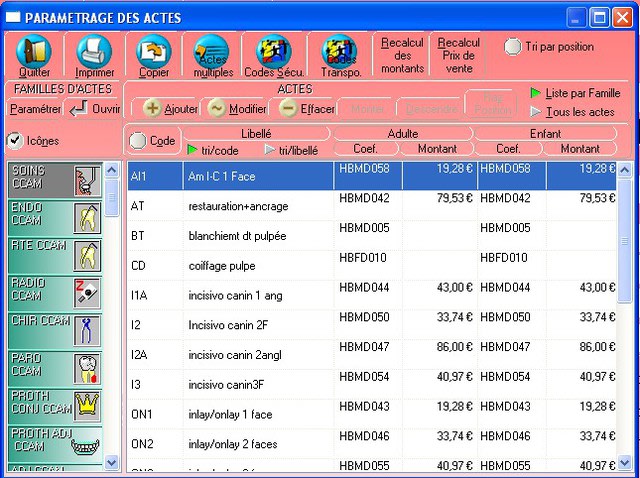Click the Quitter door icon

(33, 54)
